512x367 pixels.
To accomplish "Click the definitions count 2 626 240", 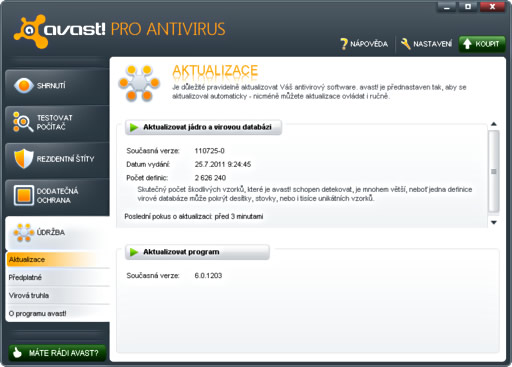I will [210, 178].
